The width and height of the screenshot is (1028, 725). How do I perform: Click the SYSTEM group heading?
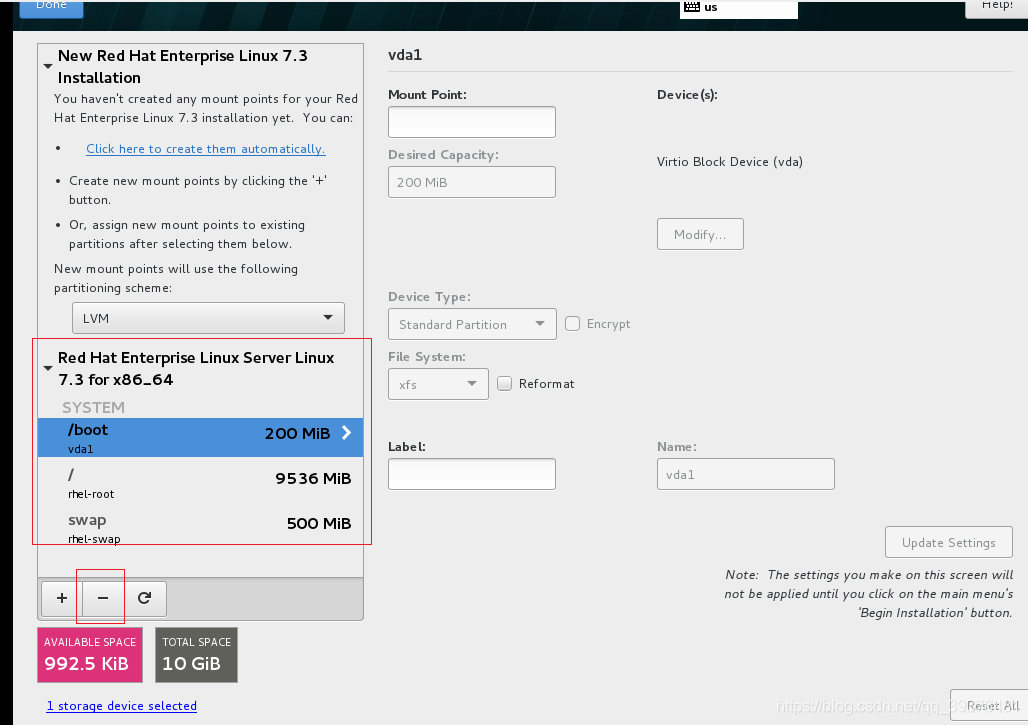coord(93,407)
